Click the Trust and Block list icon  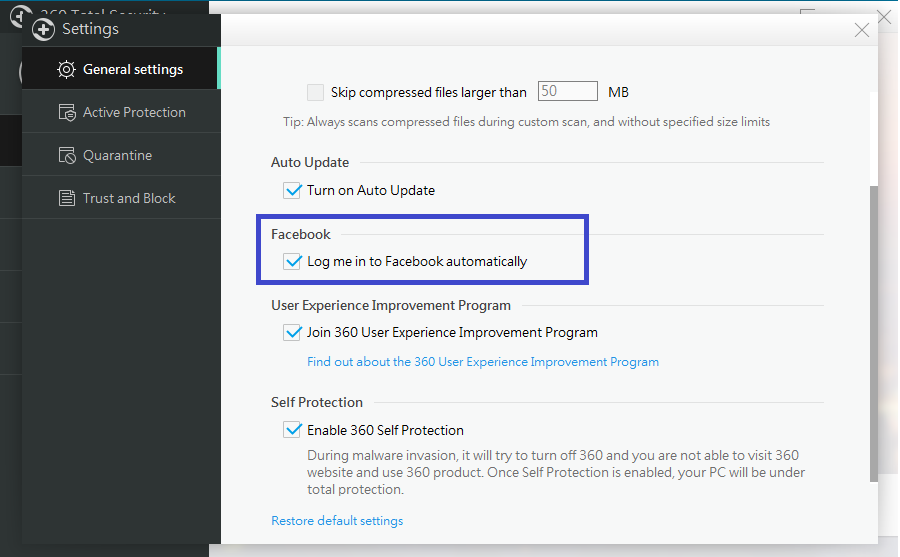67,199
